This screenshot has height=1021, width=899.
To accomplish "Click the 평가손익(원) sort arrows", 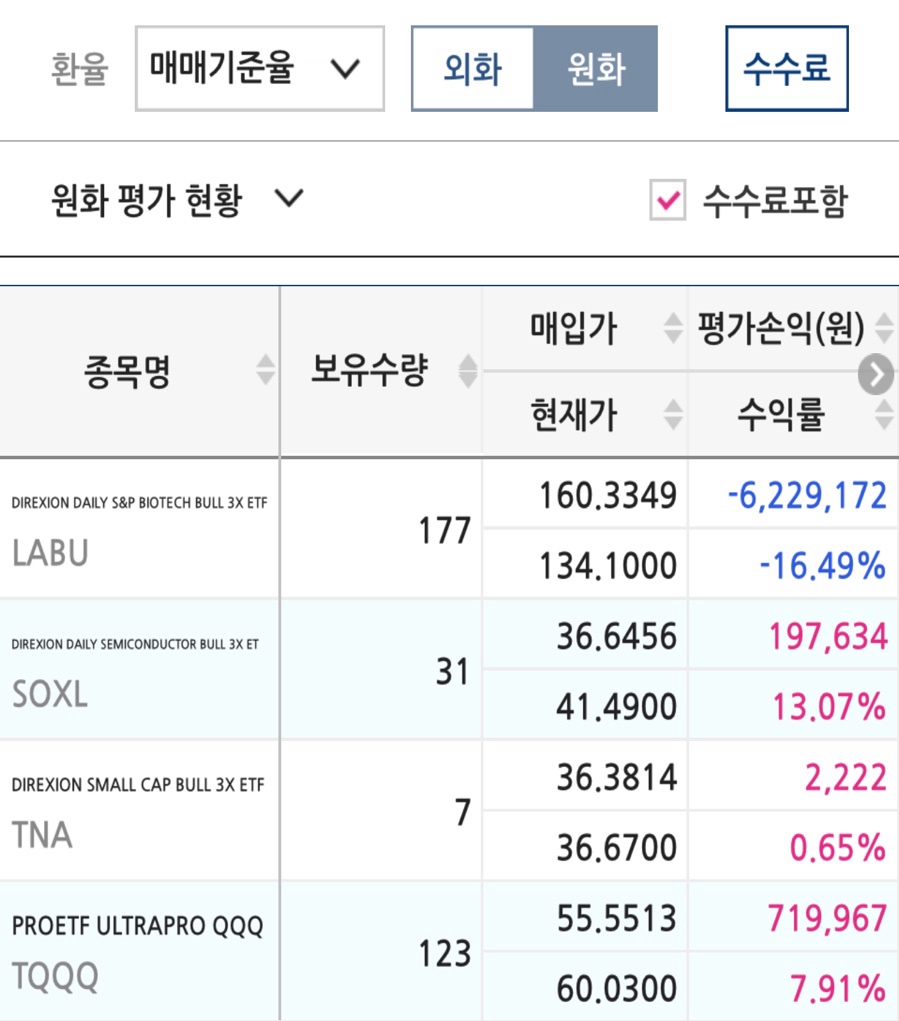I will [884, 328].
